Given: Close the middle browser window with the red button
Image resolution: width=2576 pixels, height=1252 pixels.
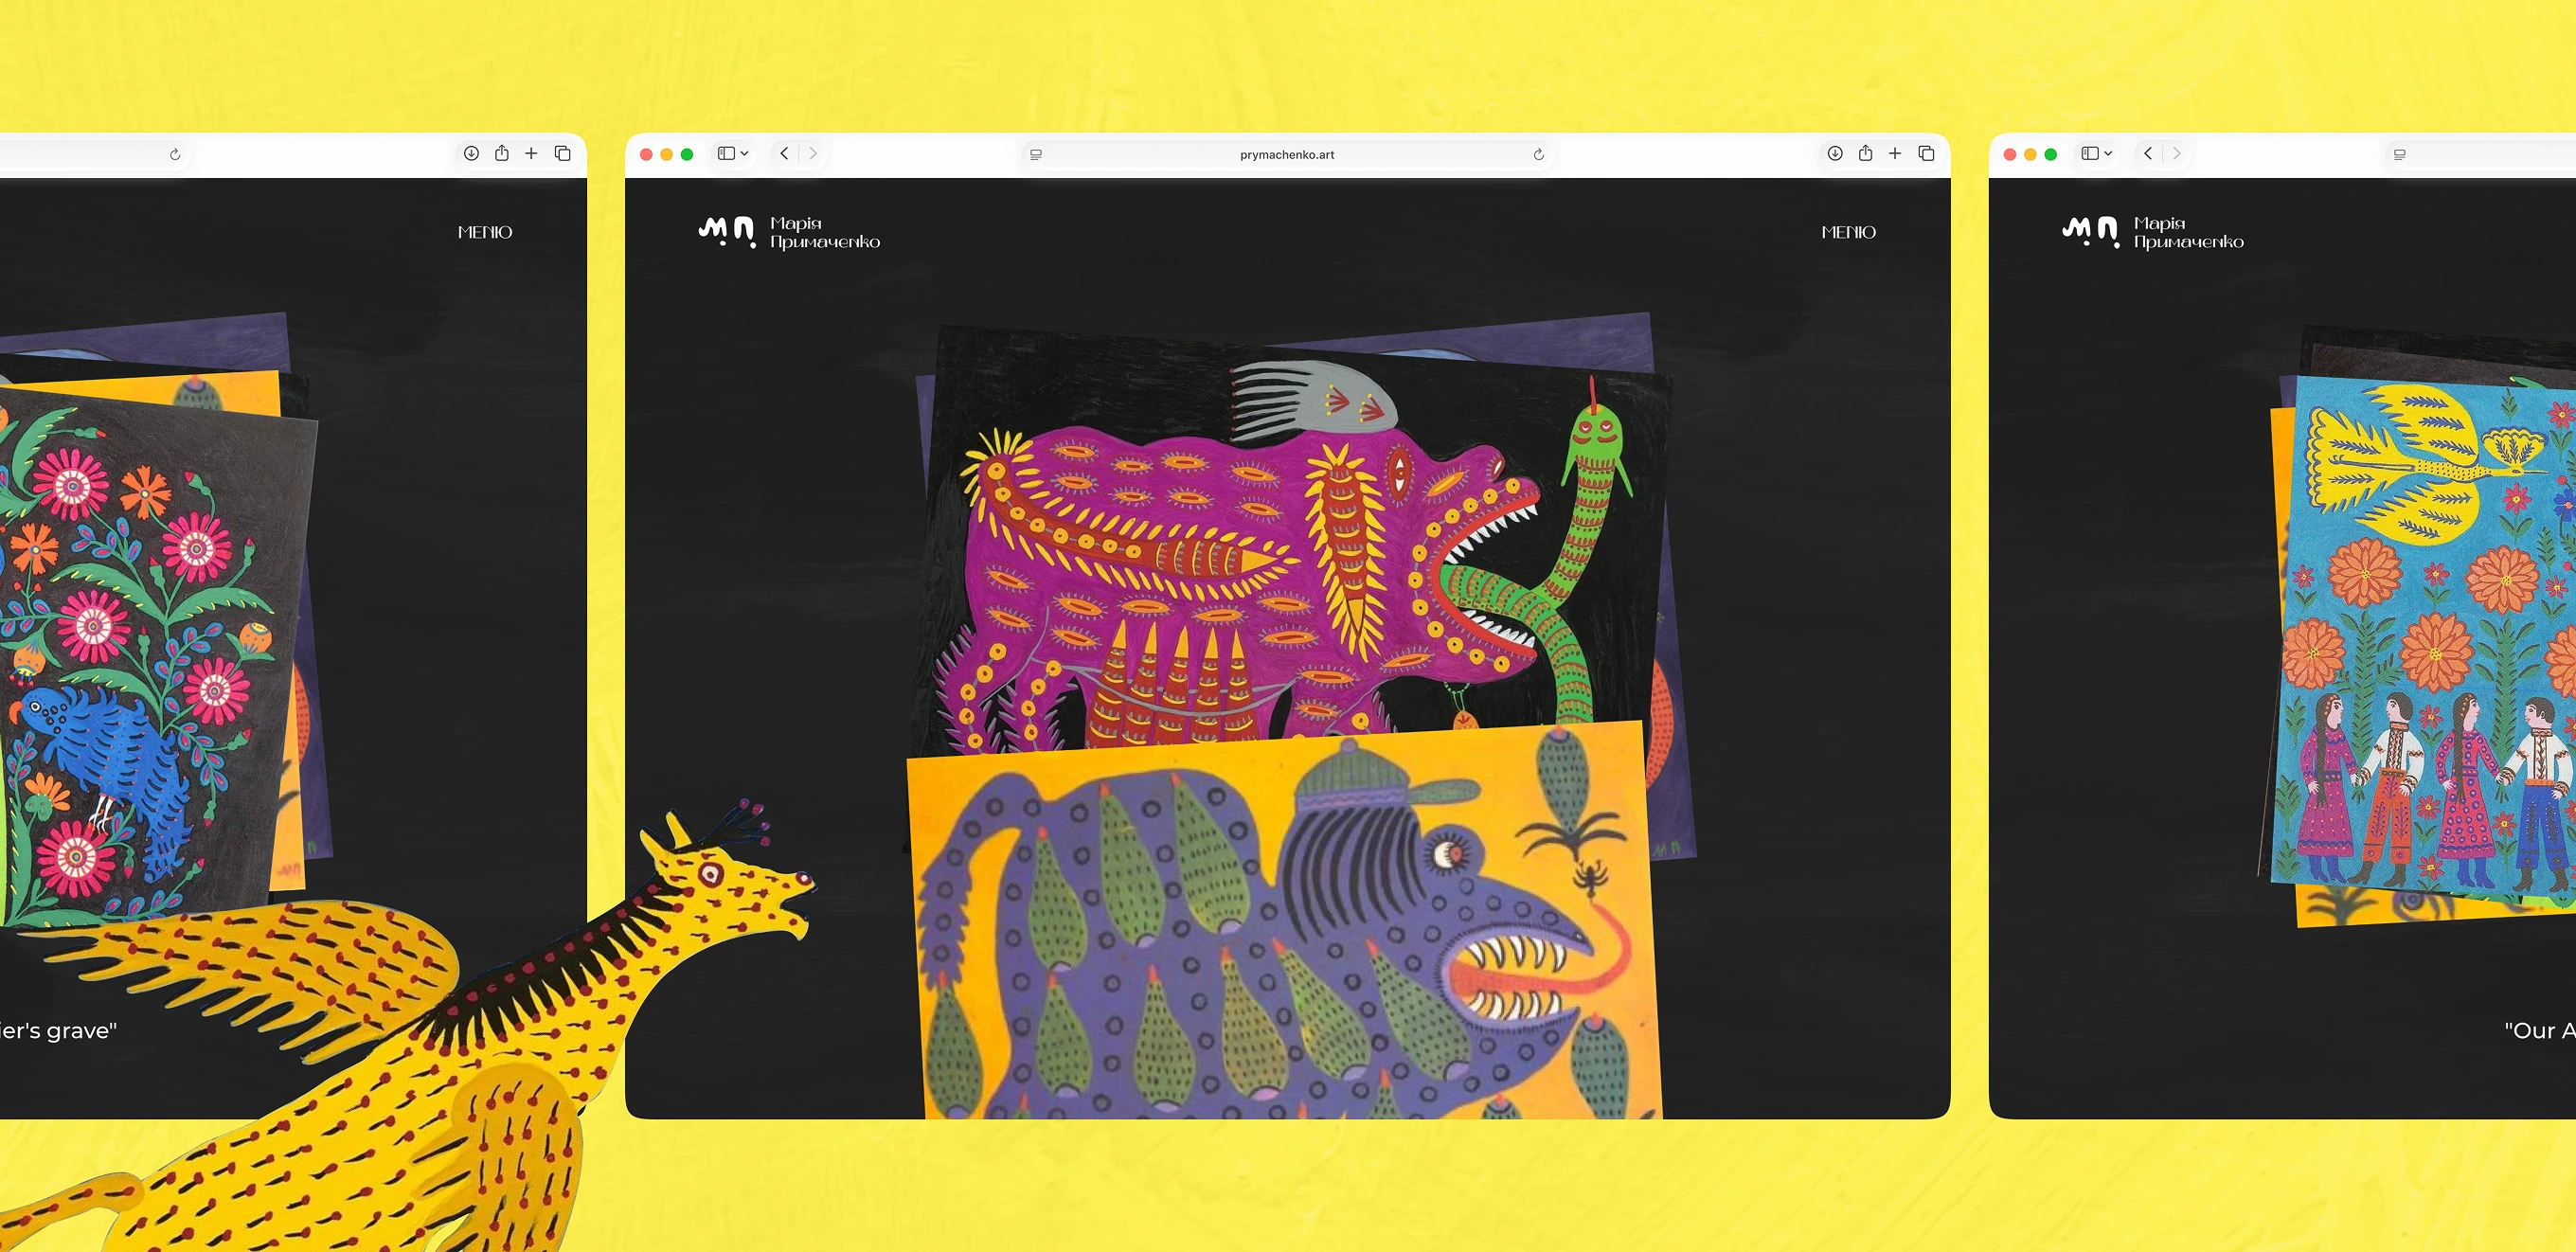Looking at the screenshot, I should click(x=646, y=154).
